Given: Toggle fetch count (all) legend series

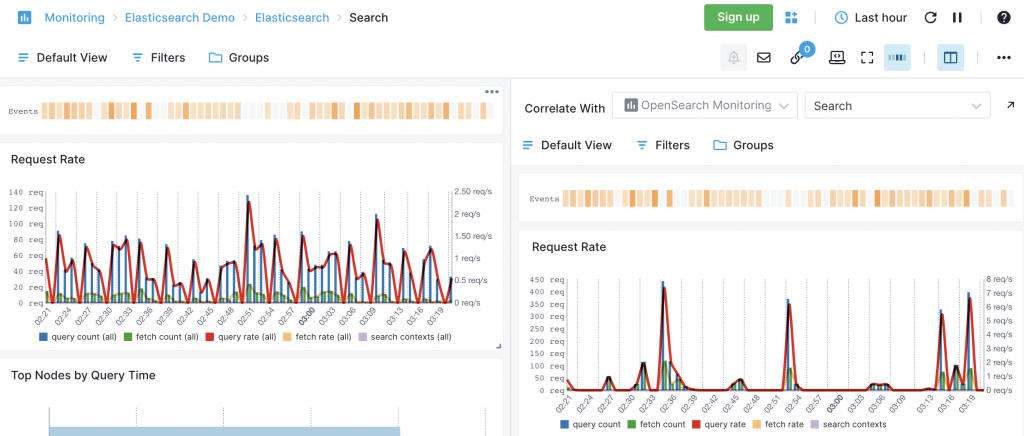Looking at the screenshot, I should 161,337.
